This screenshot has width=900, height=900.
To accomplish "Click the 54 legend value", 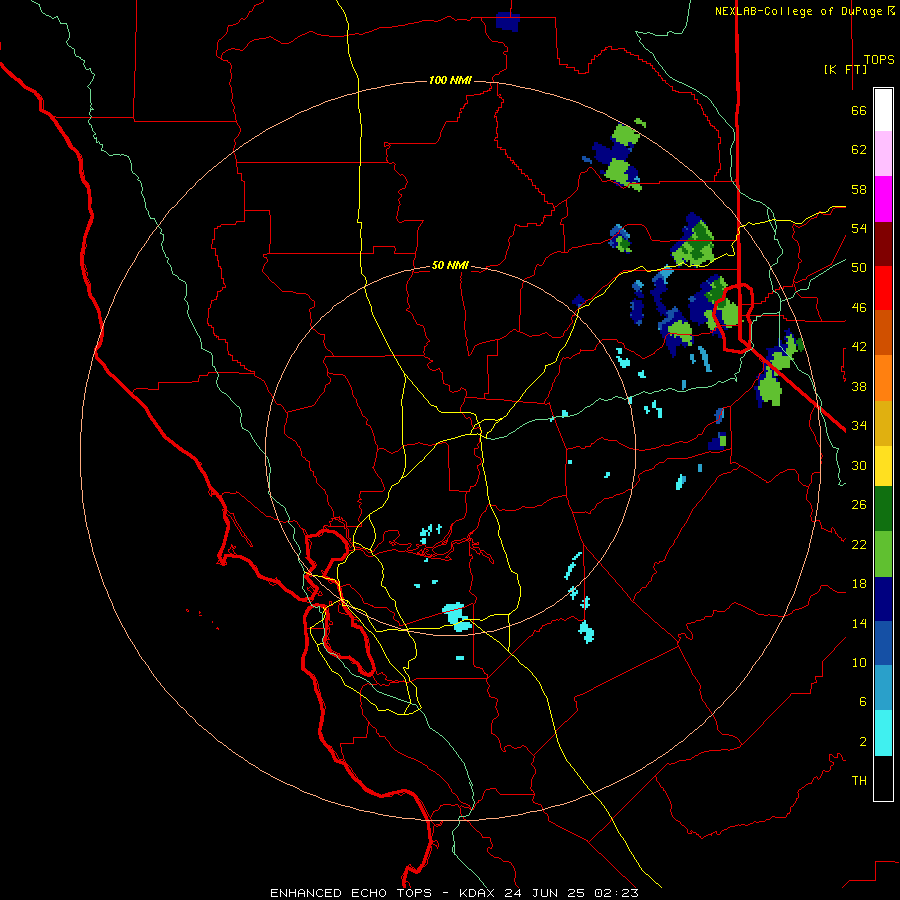I will pyautogui.click(x=859, y=228).
